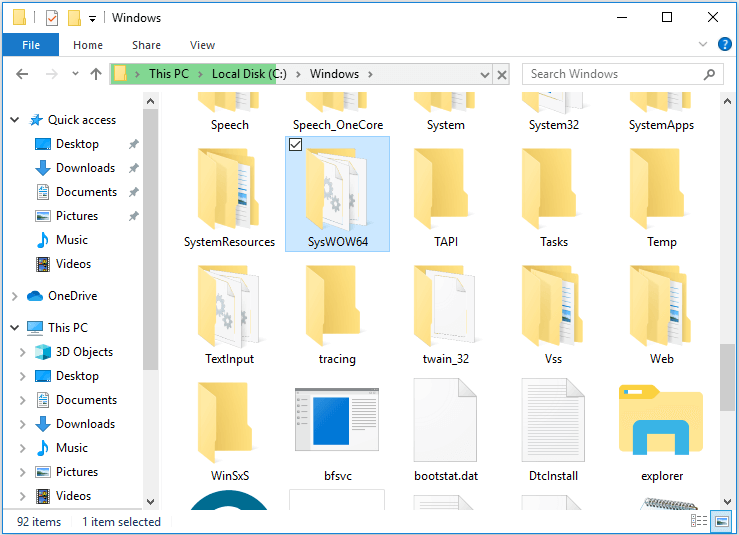Click Windows breadcrumb in address bar
Viewport: 739px width, 535px height.
pyautogui.click(x=334, y=74)
